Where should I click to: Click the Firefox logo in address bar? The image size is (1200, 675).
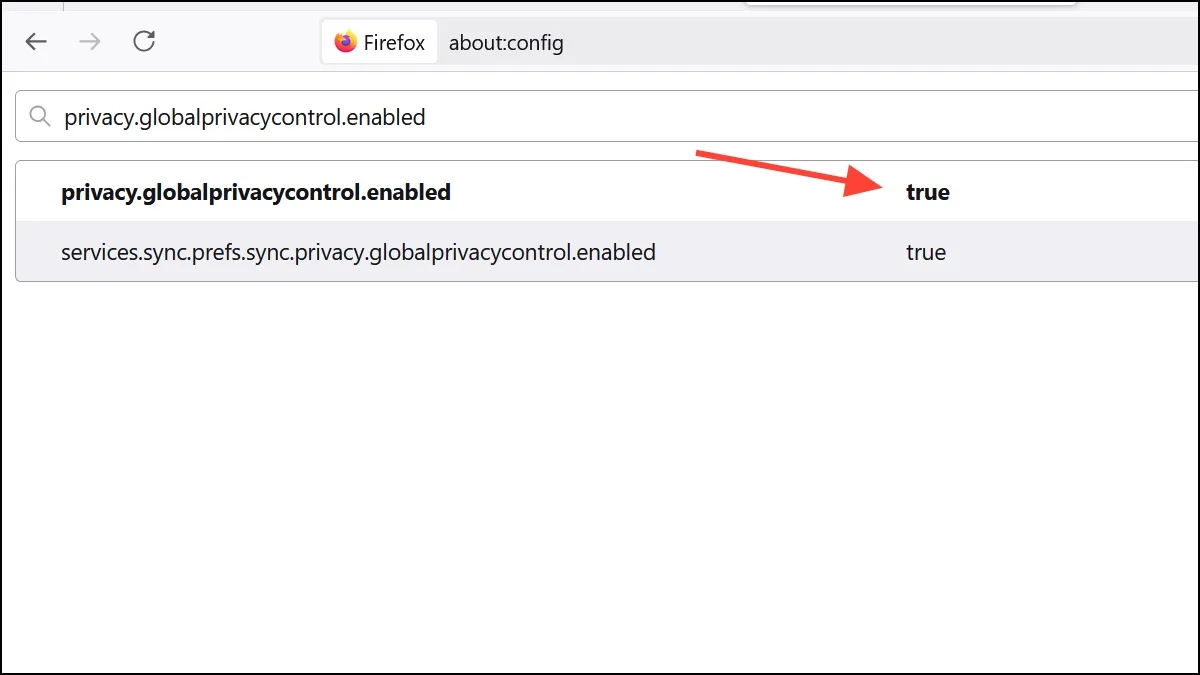[x=346, y=42]
